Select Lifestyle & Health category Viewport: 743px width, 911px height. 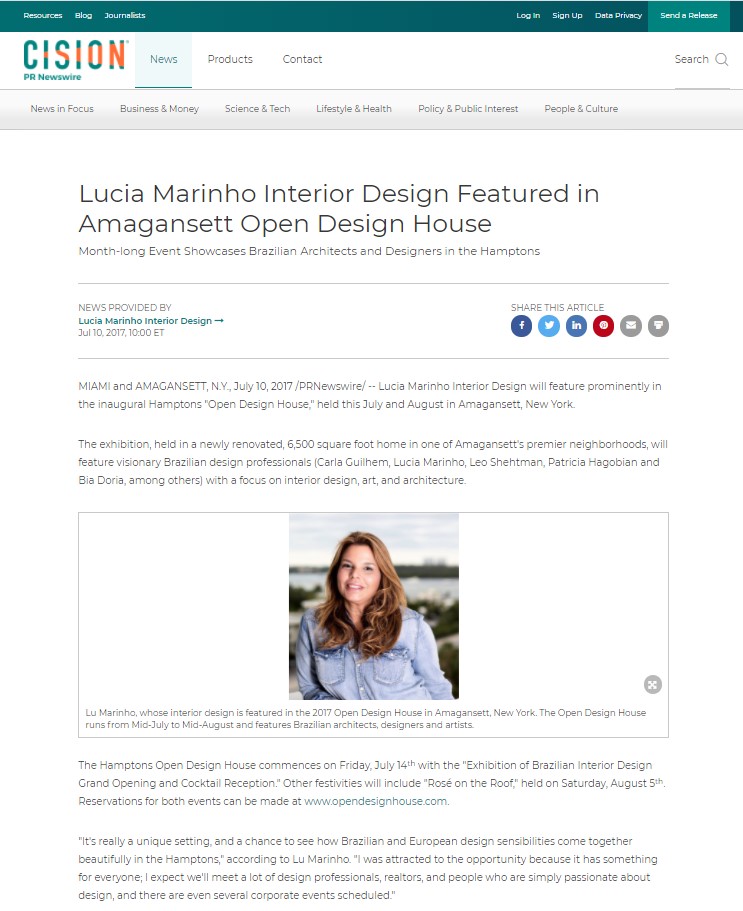(x=354, y=109)
